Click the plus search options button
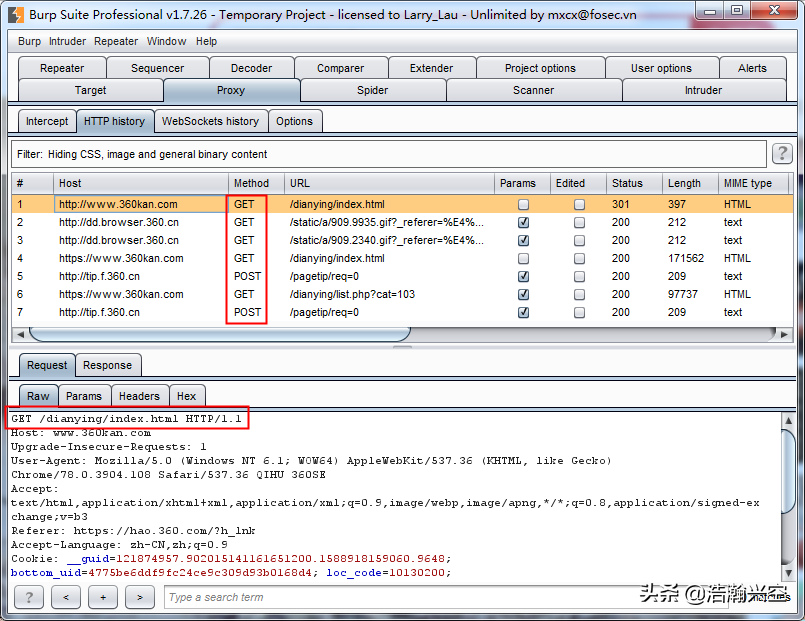This screenshot has width=805, height=621. (x=103, y=597)
